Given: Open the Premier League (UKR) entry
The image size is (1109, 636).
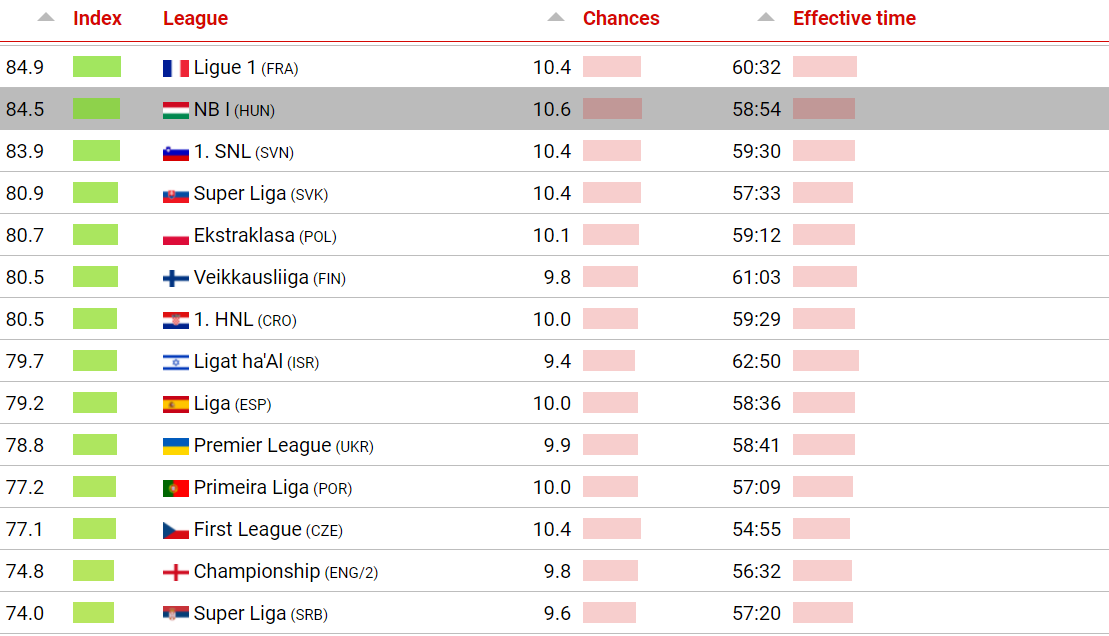Looking at the screenshot, I should click(x=554, y=445).
